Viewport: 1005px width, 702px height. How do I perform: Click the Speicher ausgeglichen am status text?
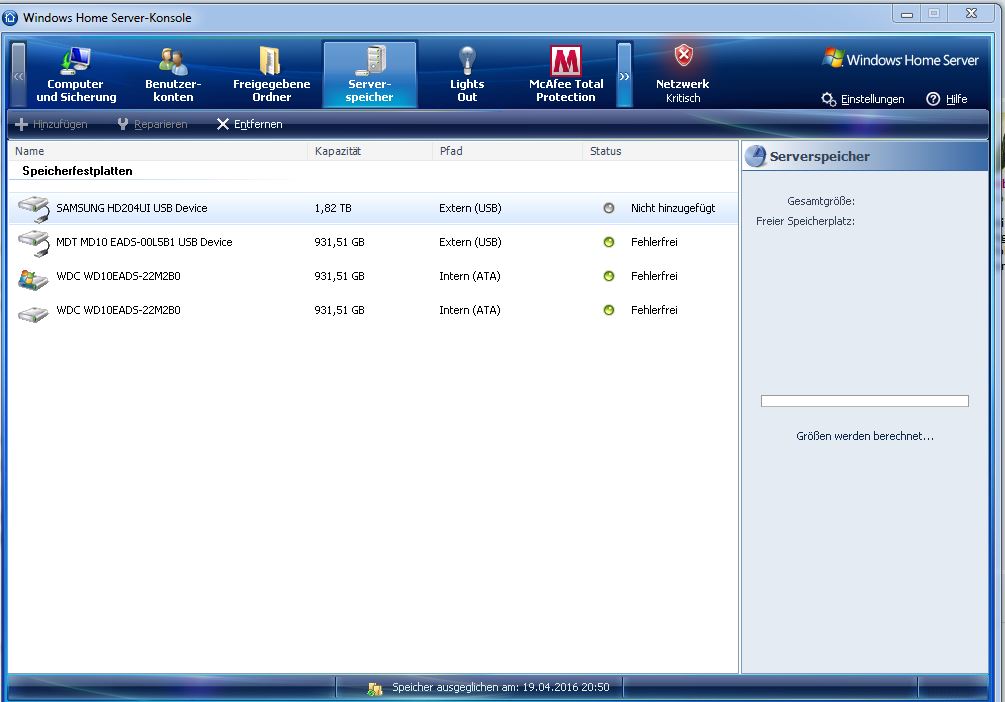click(x=501, y=687)
